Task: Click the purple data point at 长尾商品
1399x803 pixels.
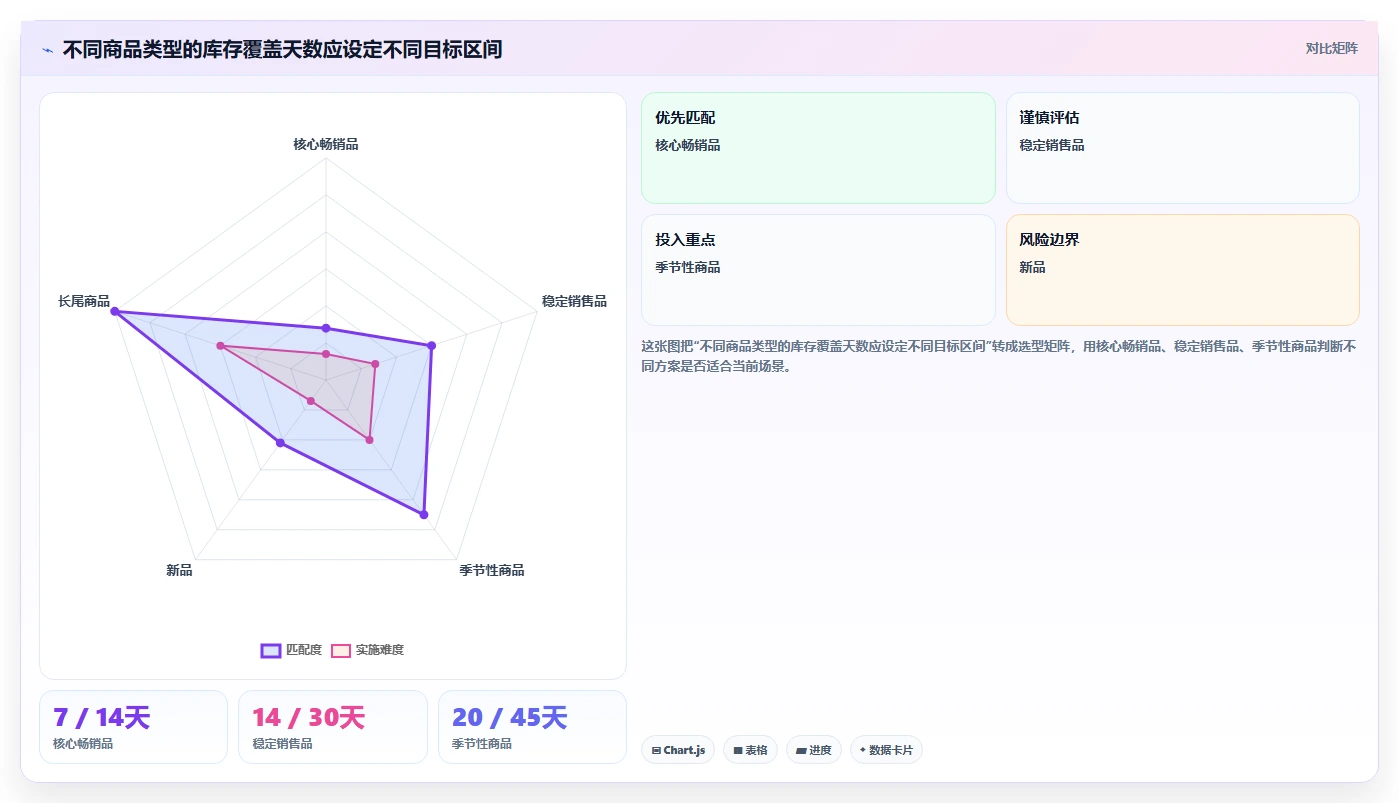Action: pos(115,312)
